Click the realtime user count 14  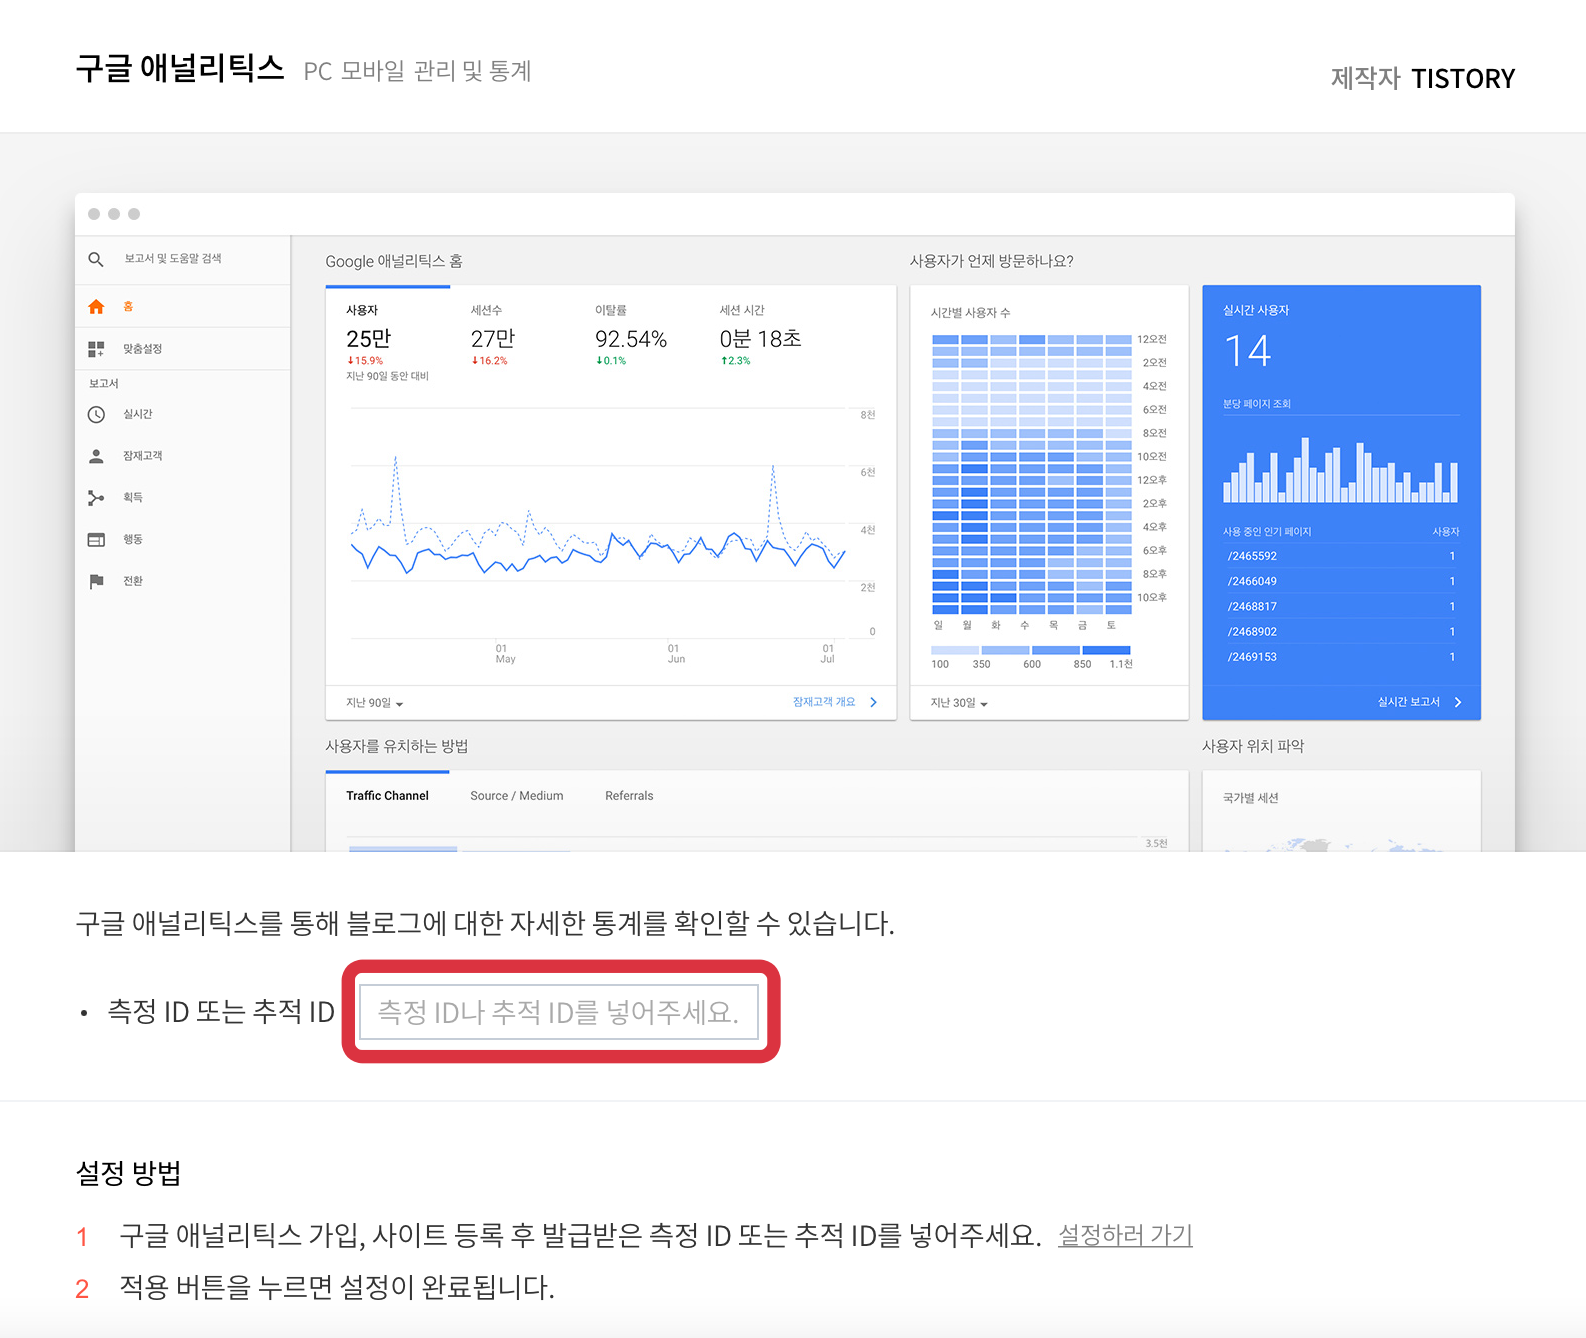point(1247,351)
